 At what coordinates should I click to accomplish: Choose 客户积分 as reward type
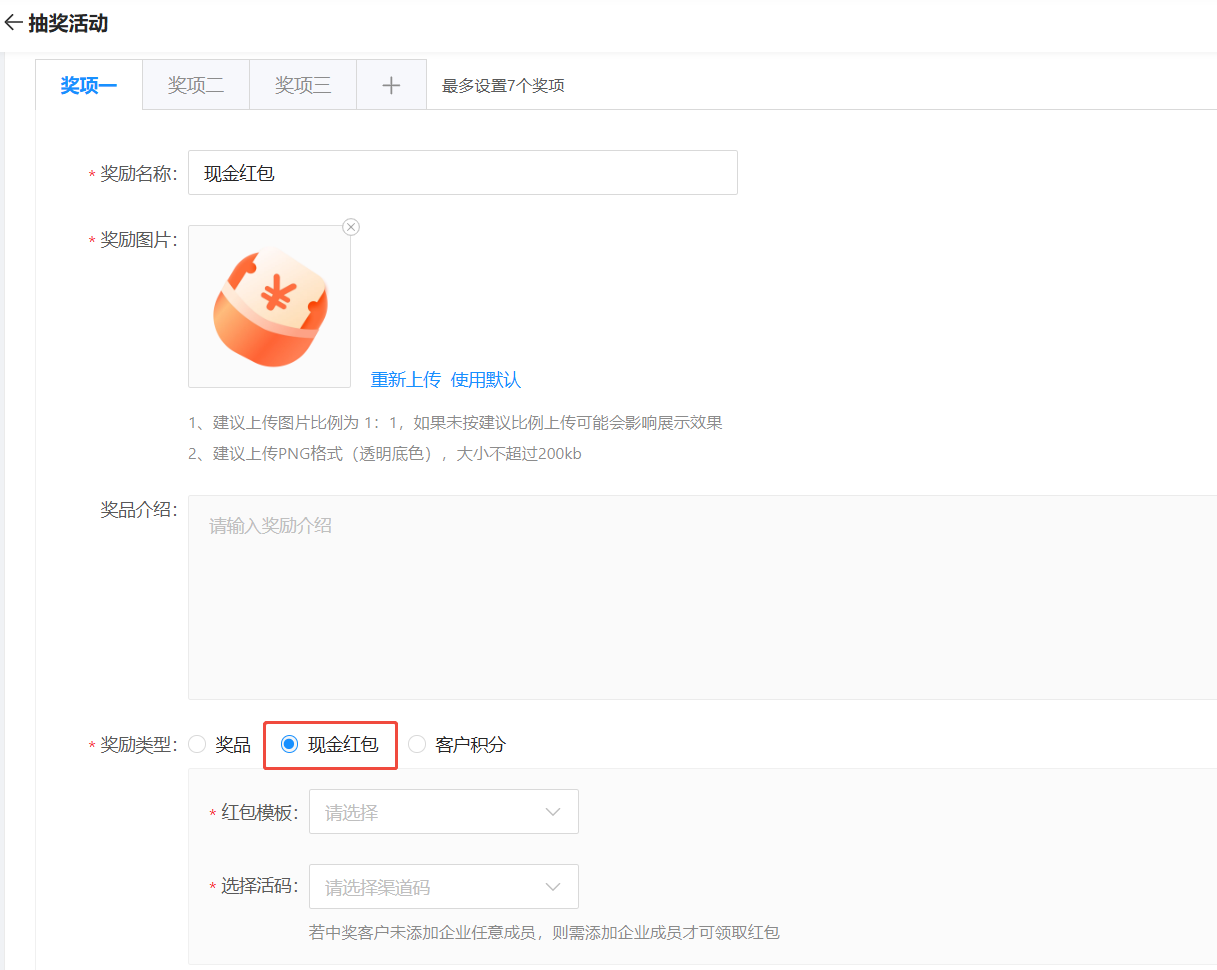pos(417,744)
